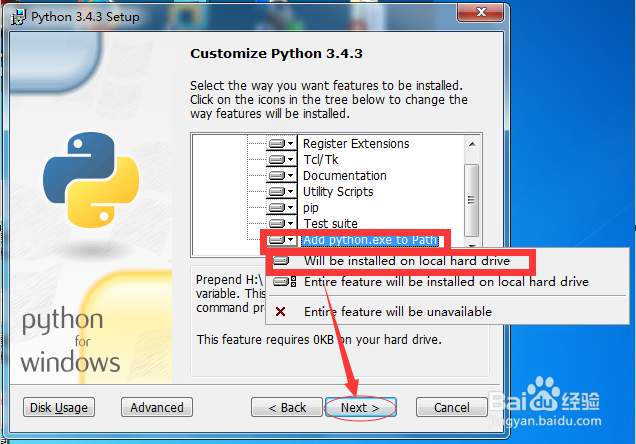Select the Add python.exe to Path row

(370, 240)
